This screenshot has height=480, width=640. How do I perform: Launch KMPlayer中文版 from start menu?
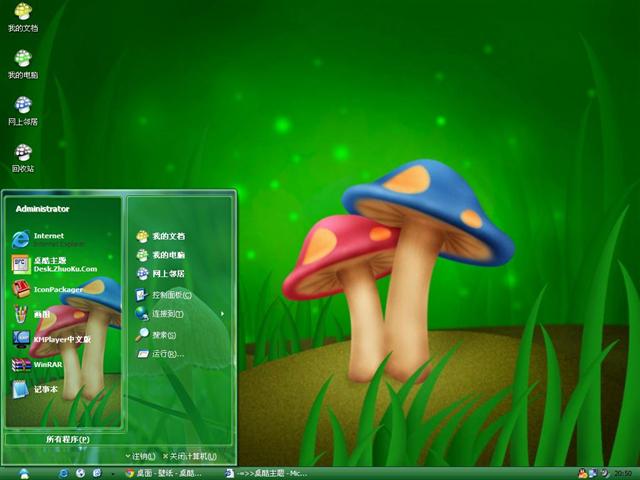tap(51, 339)
